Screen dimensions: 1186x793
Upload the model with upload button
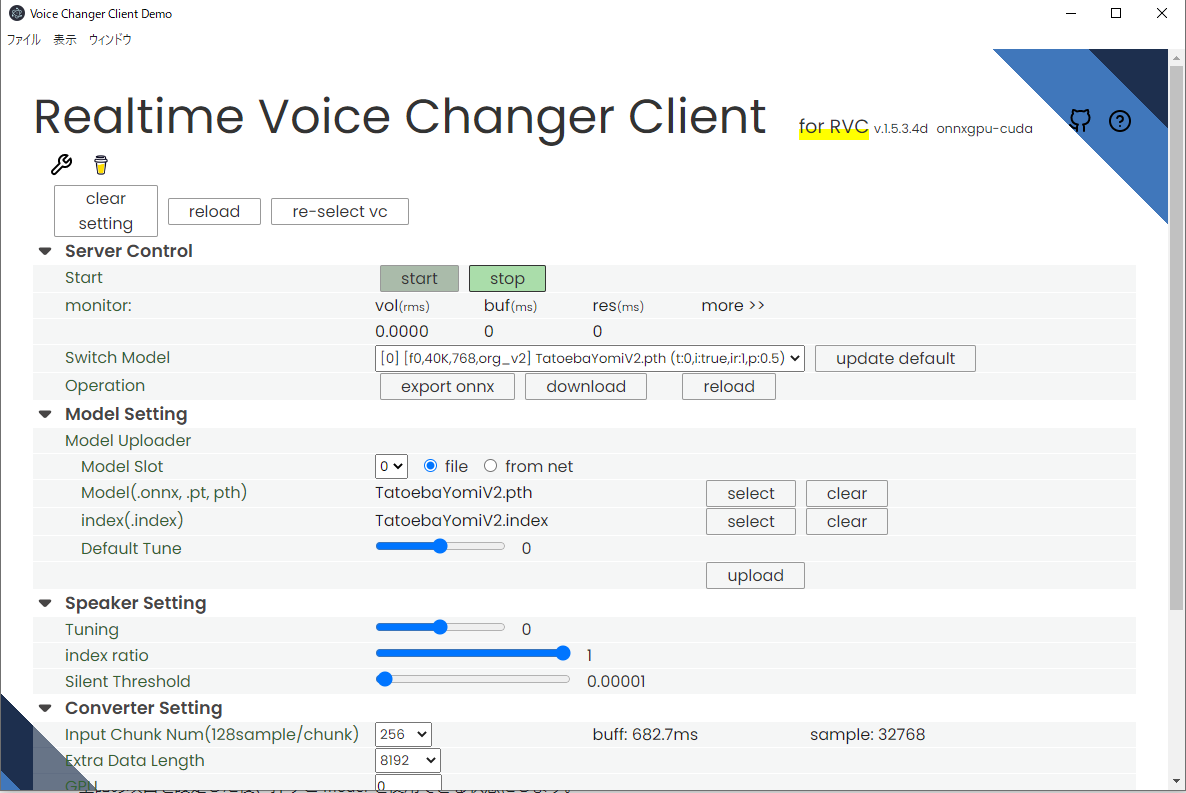(755, 576)
